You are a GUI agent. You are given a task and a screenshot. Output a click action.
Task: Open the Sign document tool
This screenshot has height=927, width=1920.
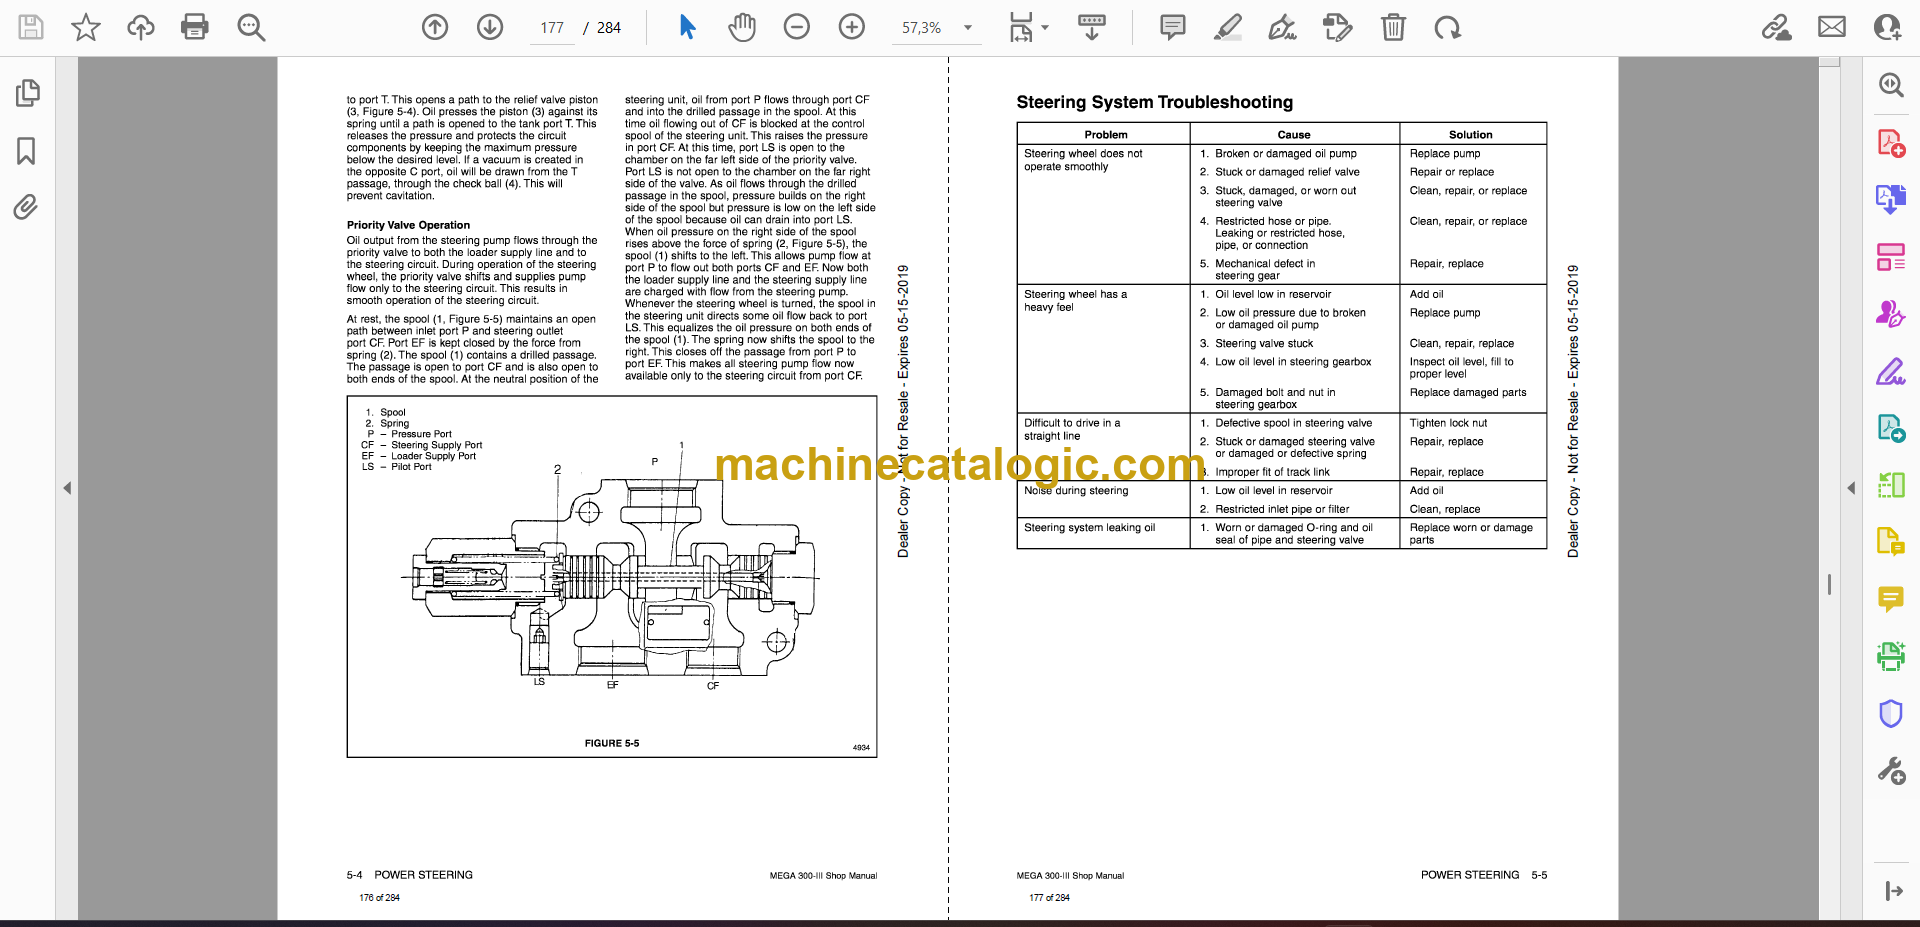pyautogui.click(x=1283, y=27)
